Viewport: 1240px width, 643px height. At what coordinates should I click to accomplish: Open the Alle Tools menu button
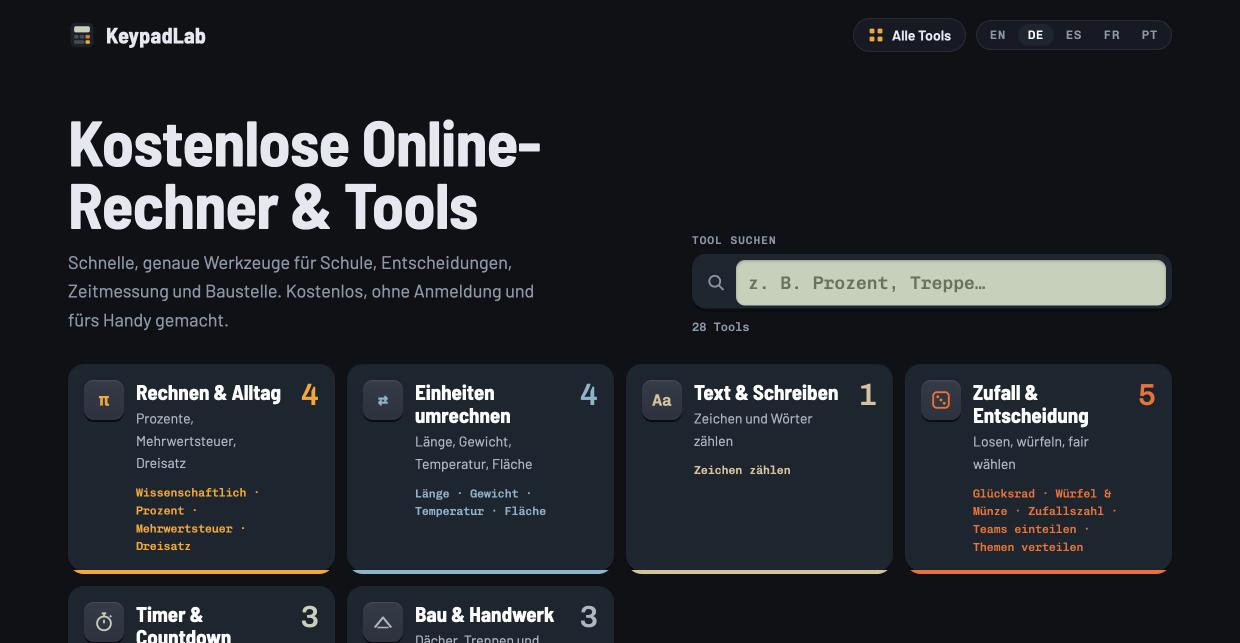point(909,35)
